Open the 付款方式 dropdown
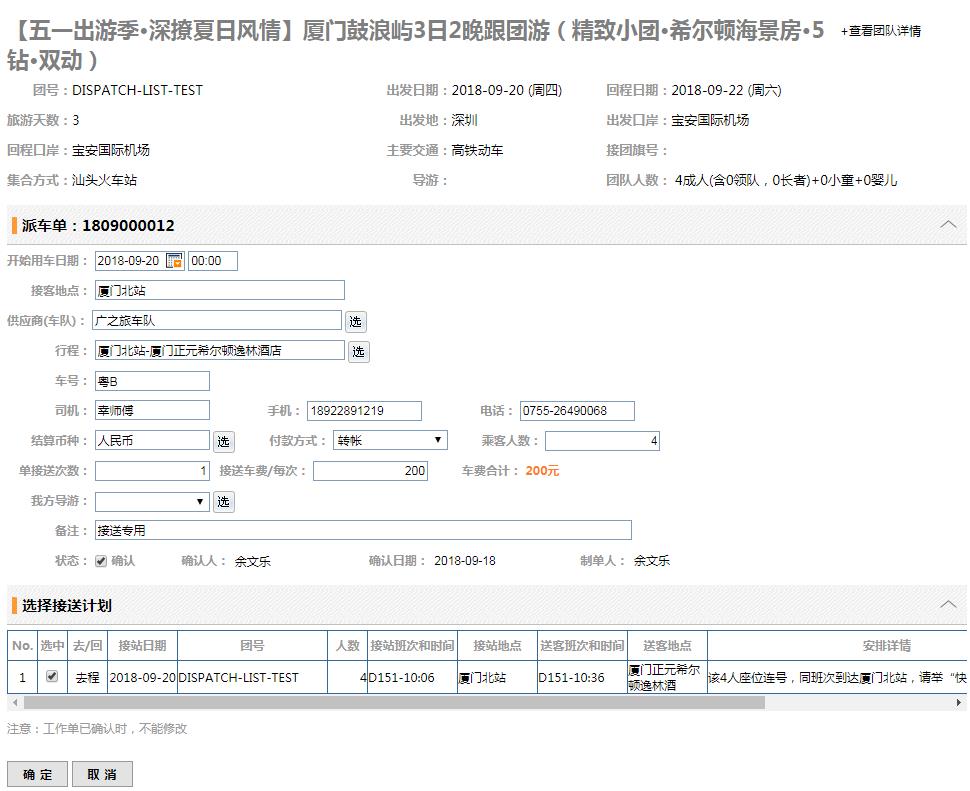This screenshot has width=970, height=791. coord(390,440)
